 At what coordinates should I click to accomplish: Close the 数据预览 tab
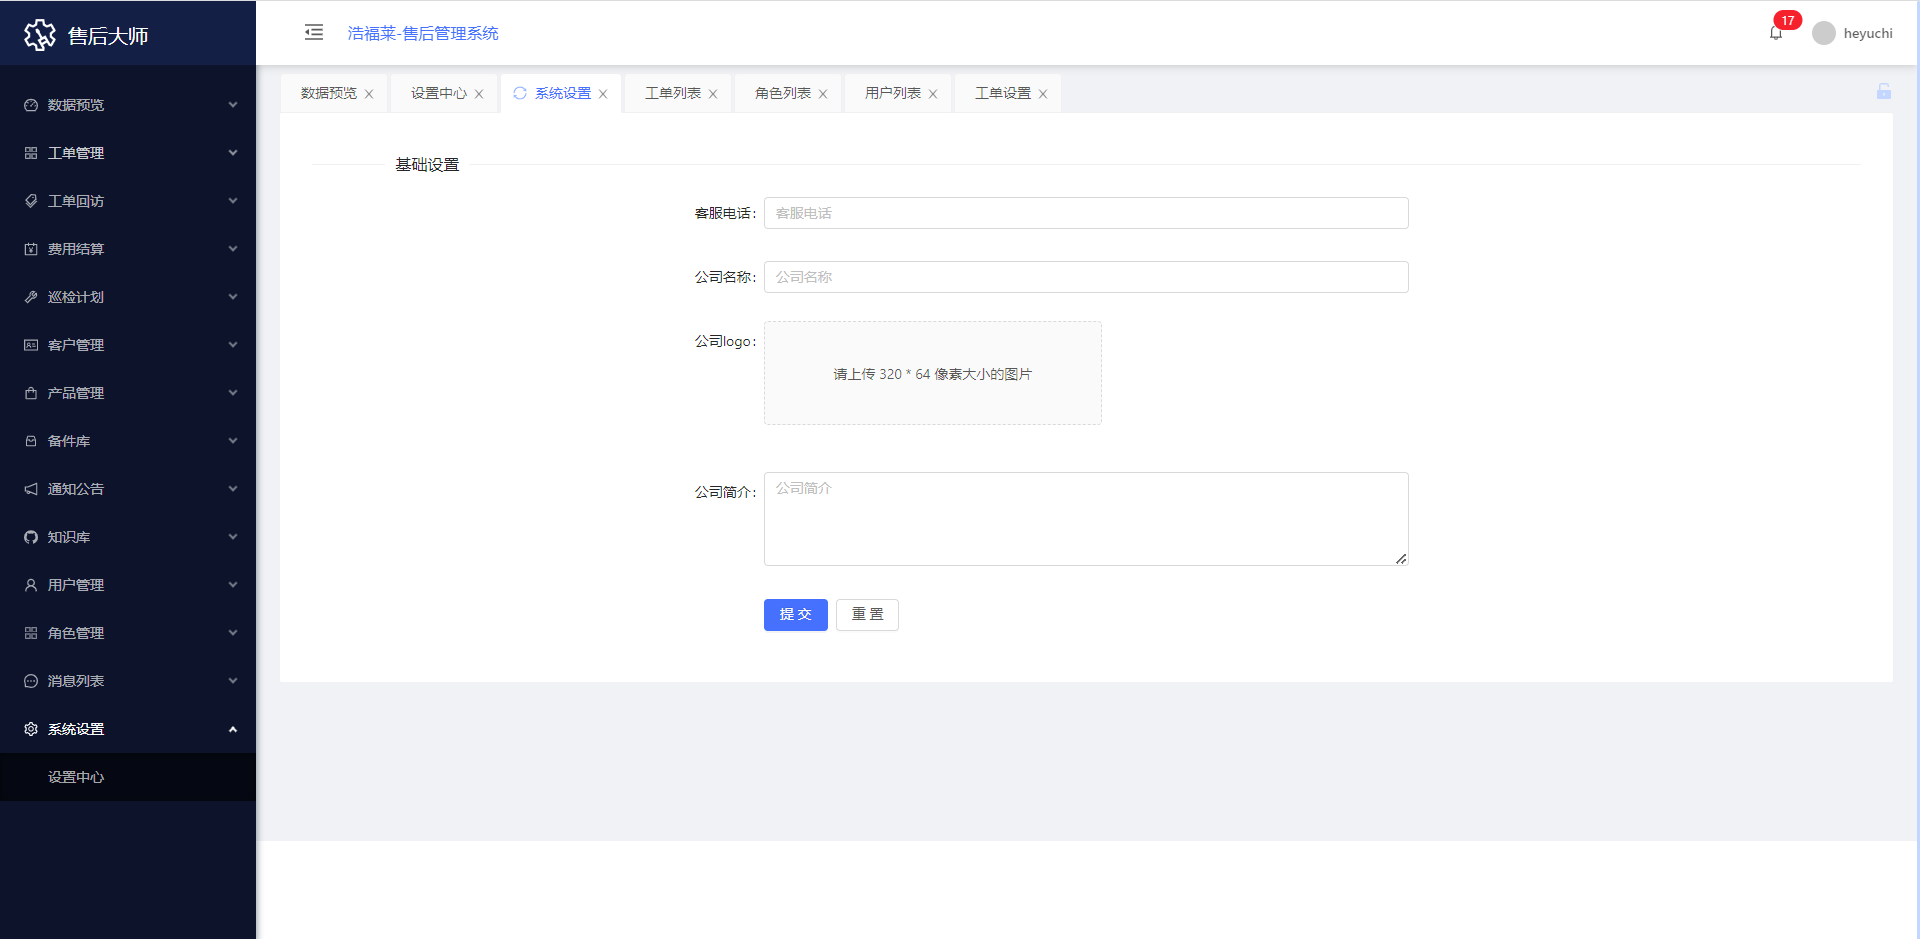[369, 94]
